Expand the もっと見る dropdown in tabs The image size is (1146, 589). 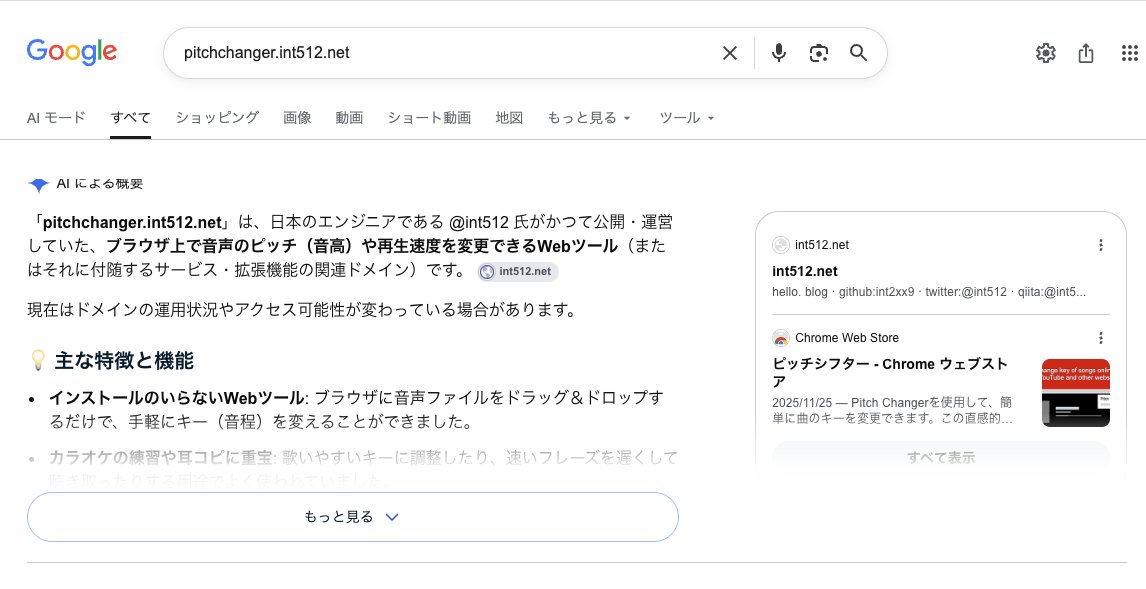(589, 118)
